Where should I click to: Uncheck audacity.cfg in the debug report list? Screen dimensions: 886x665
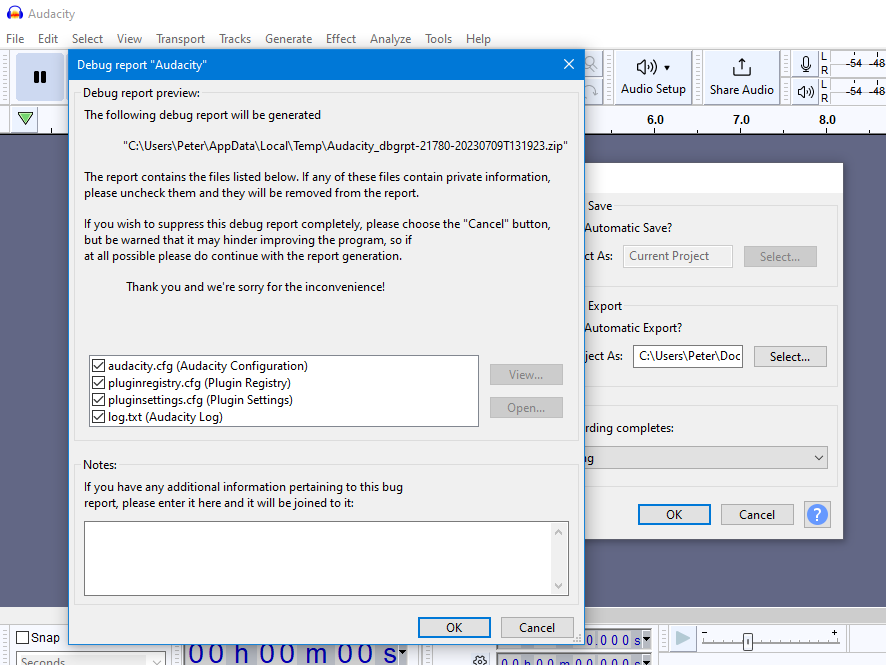(x=98, y=367)
